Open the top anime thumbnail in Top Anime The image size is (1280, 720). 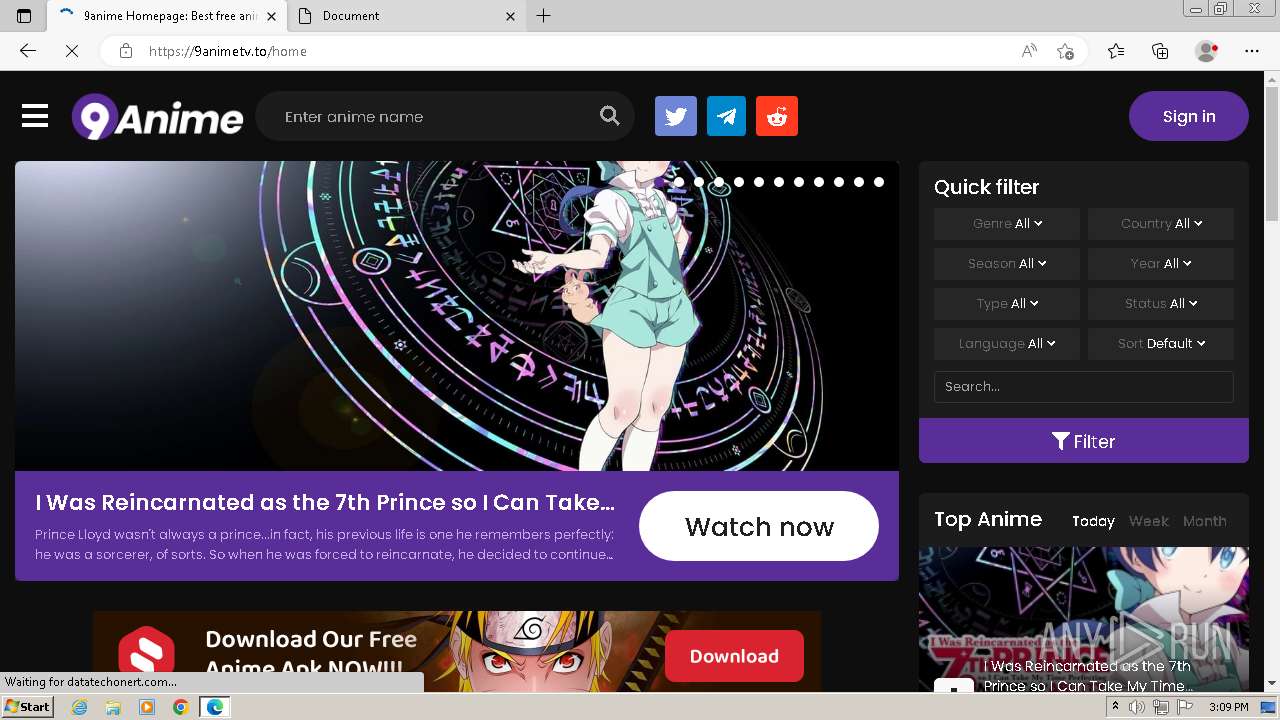click(x=1084, y=618)
